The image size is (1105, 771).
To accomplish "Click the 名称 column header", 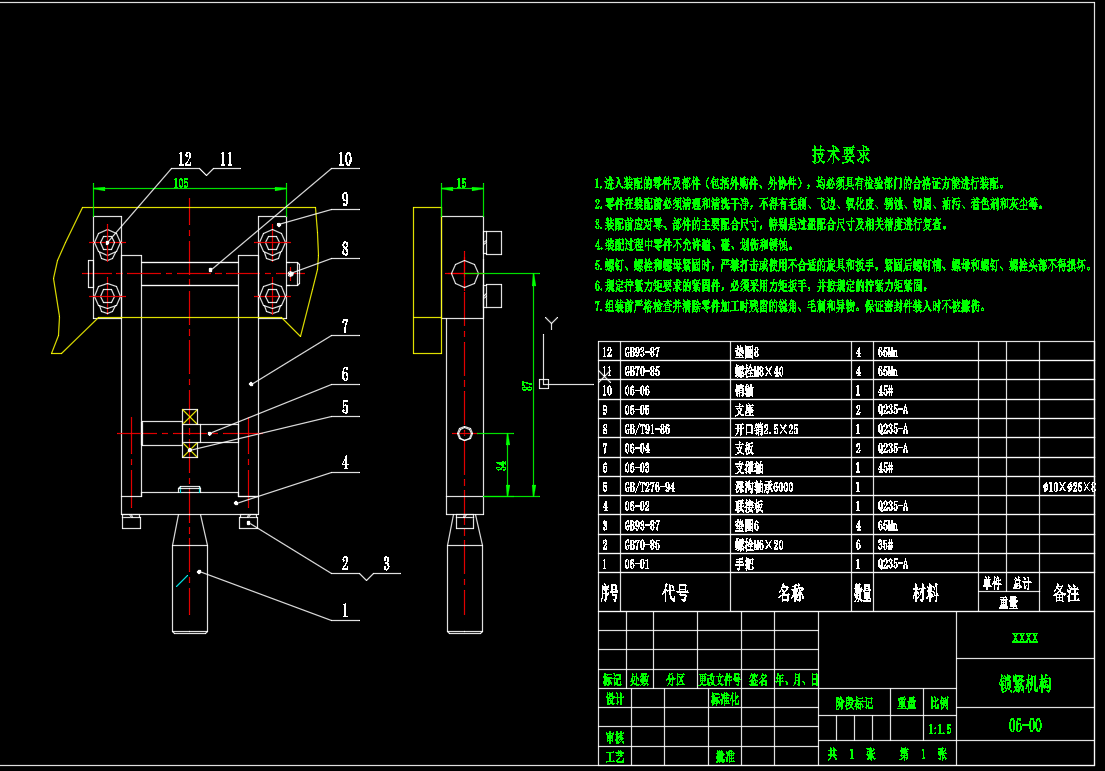I will tap(790, 594).
